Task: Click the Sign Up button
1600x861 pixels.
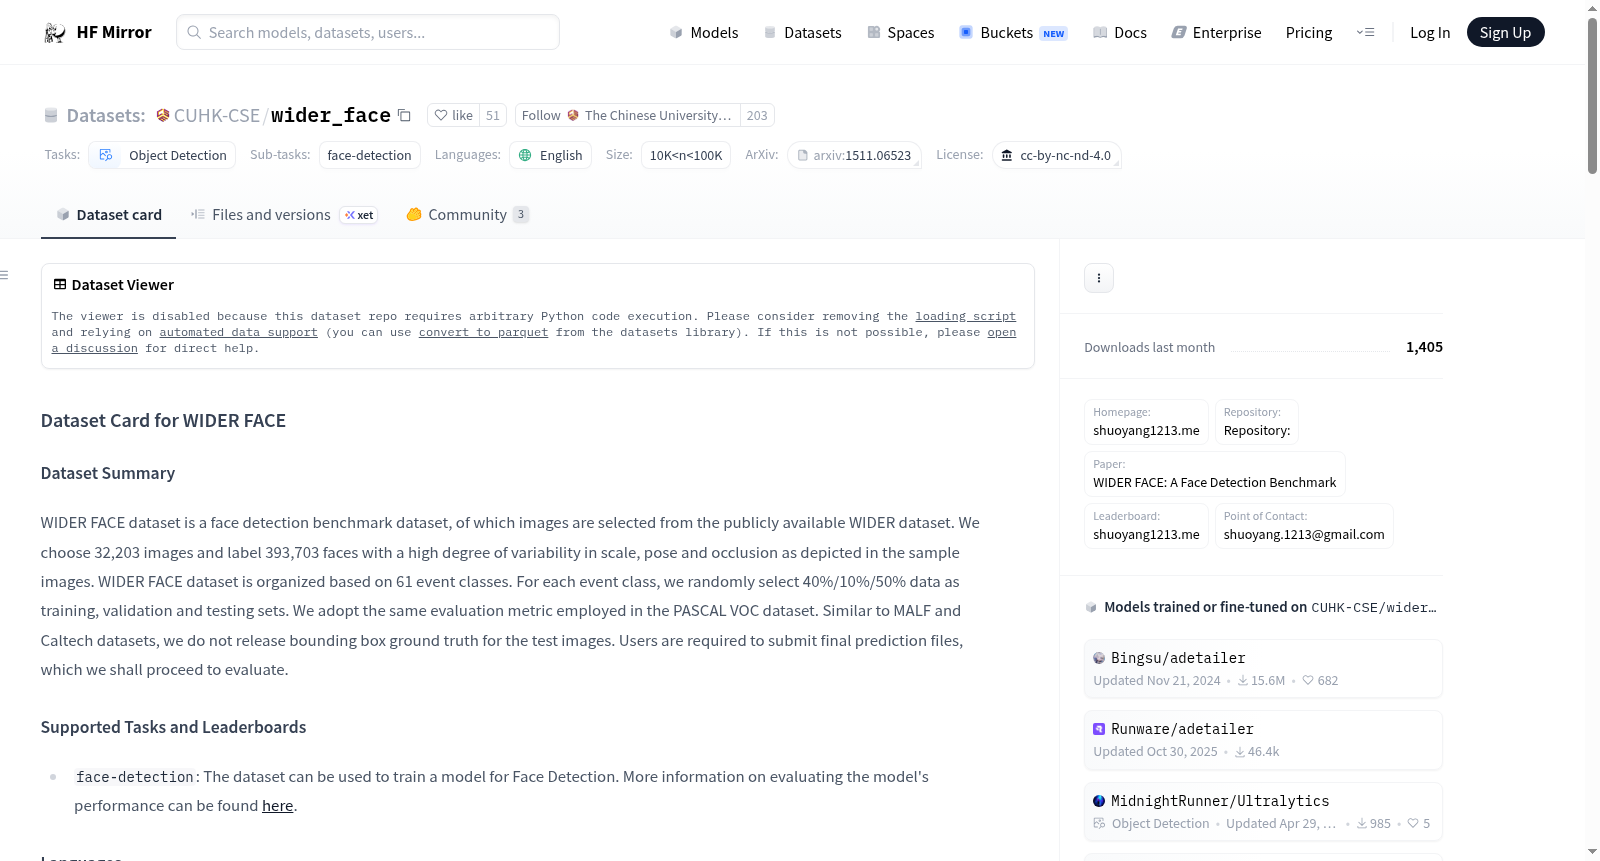Action: pos(1505,33)
